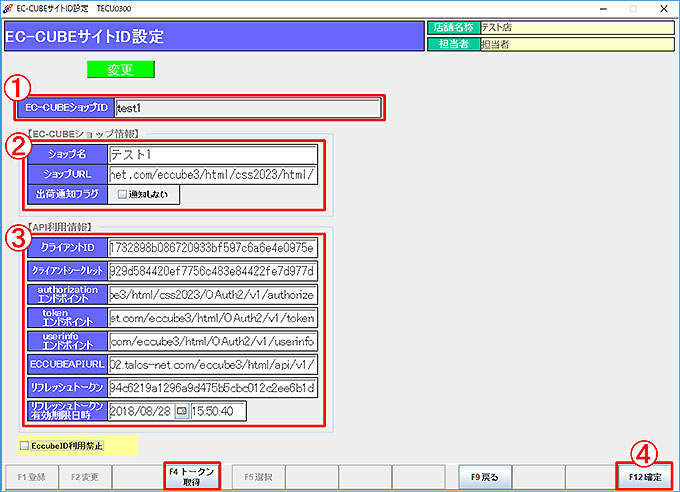Click the F12 確定 button
Screen dimensions: 680x492
[644, 477]
